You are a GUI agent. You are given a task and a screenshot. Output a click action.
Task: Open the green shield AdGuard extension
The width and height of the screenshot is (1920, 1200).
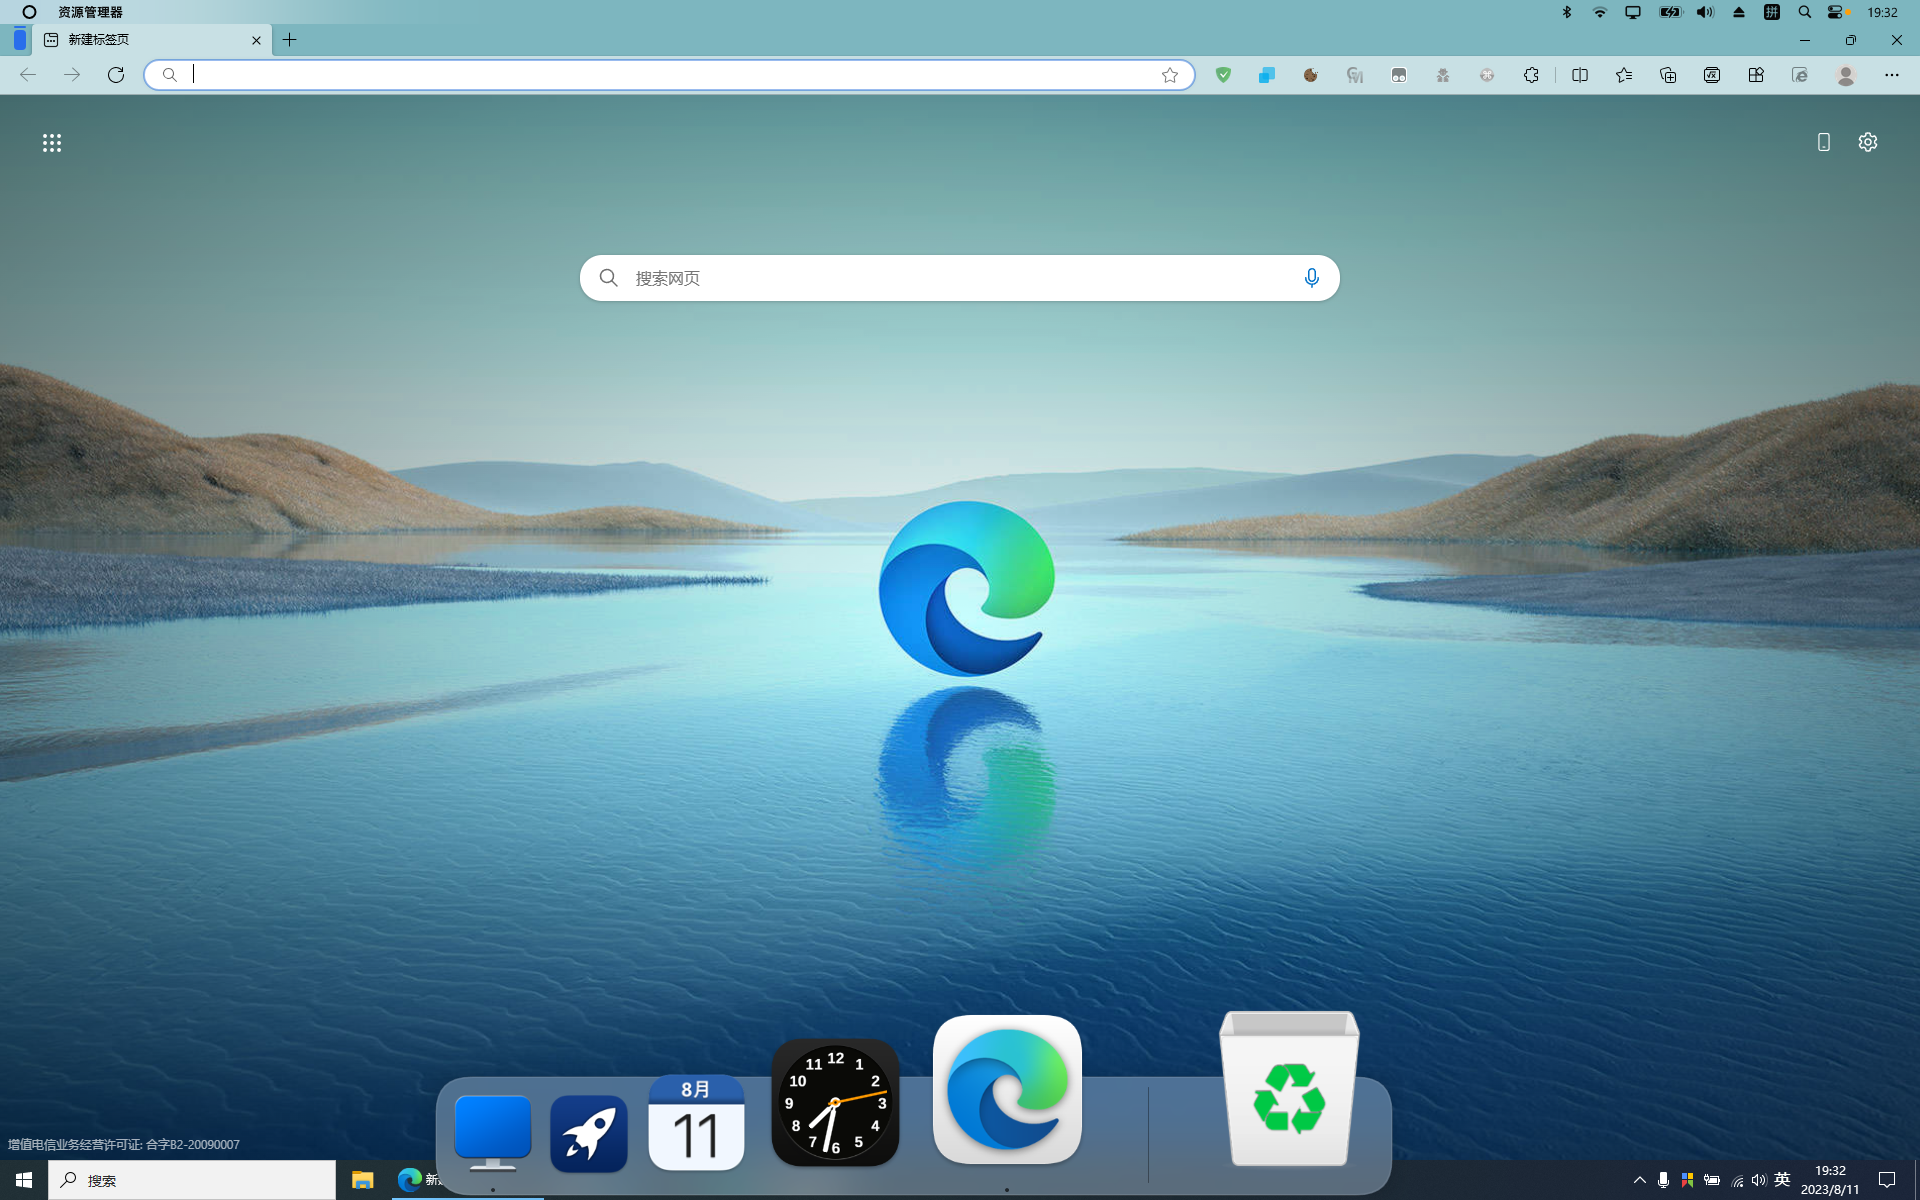[x=1223, y=75]
